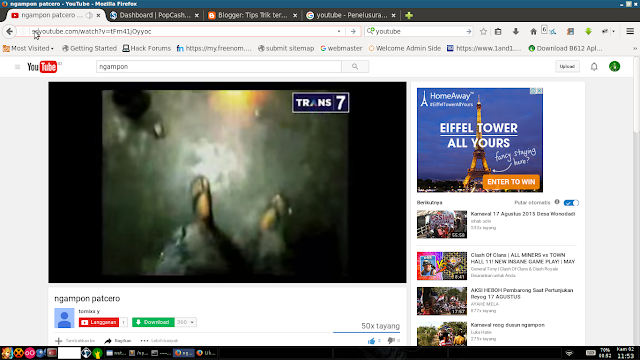This screenshot has height=360, width=640.
Task: Open the Firefox downloads arrow icon
Action: (x=516, y=31)
